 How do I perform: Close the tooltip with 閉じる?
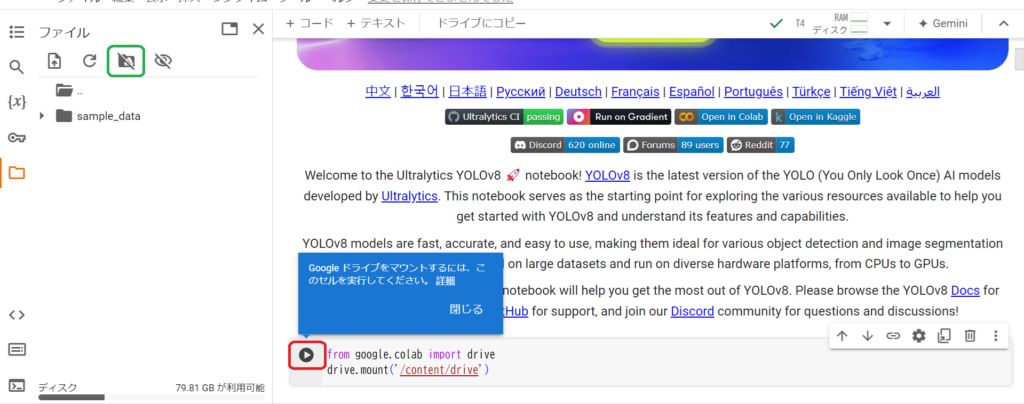[466, 309]
